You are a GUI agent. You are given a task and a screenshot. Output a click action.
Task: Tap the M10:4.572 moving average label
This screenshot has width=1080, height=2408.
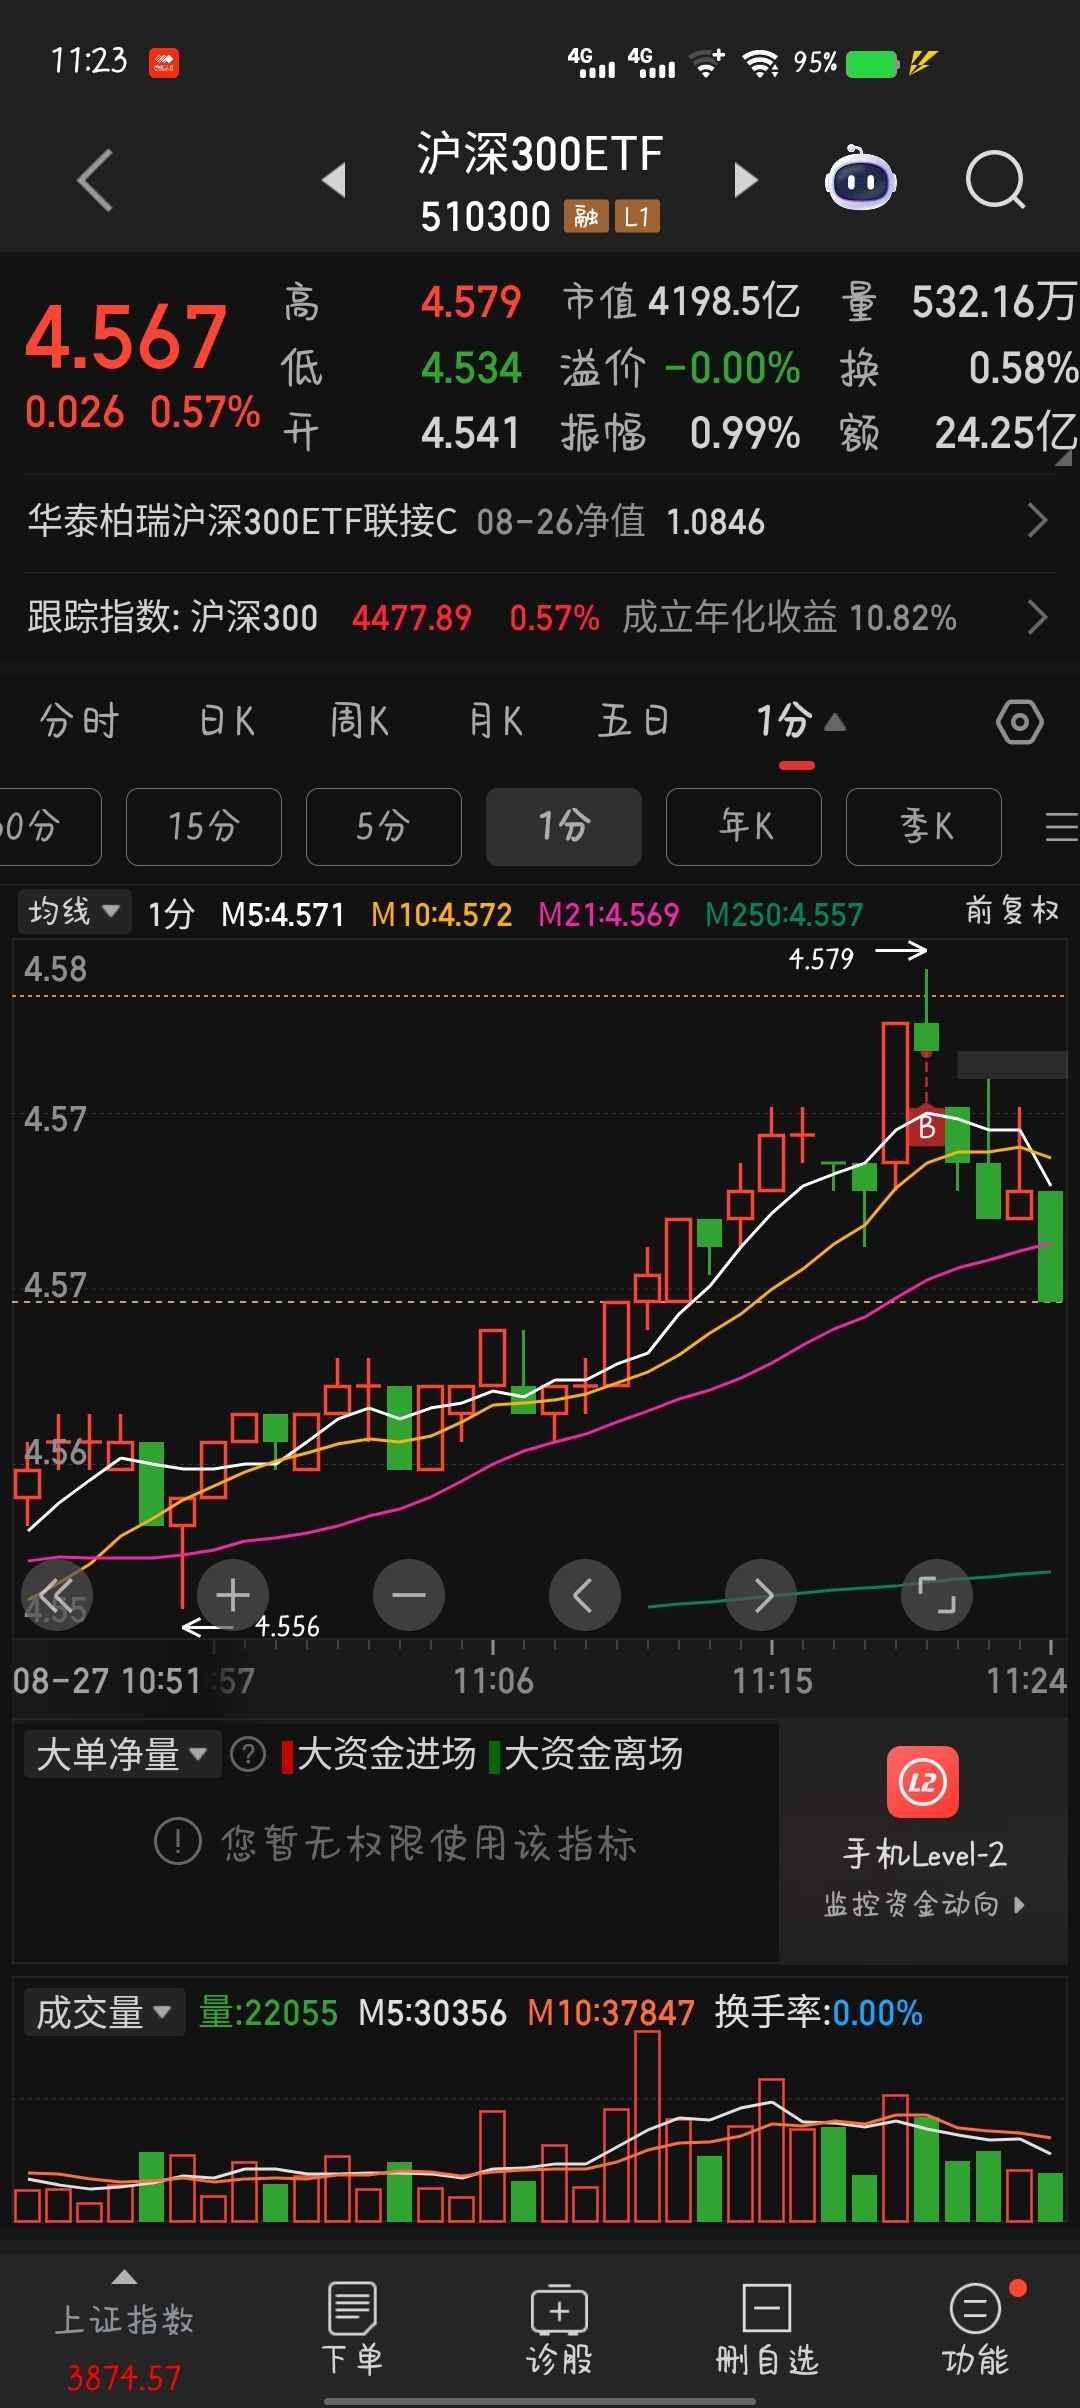(x=441, y=914)
